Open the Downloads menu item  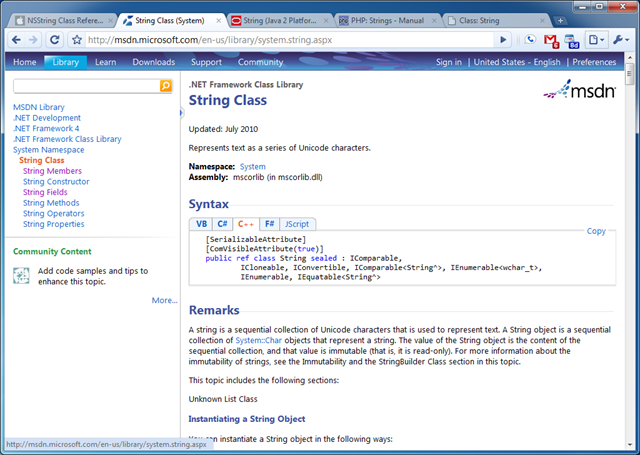[153, 62]
